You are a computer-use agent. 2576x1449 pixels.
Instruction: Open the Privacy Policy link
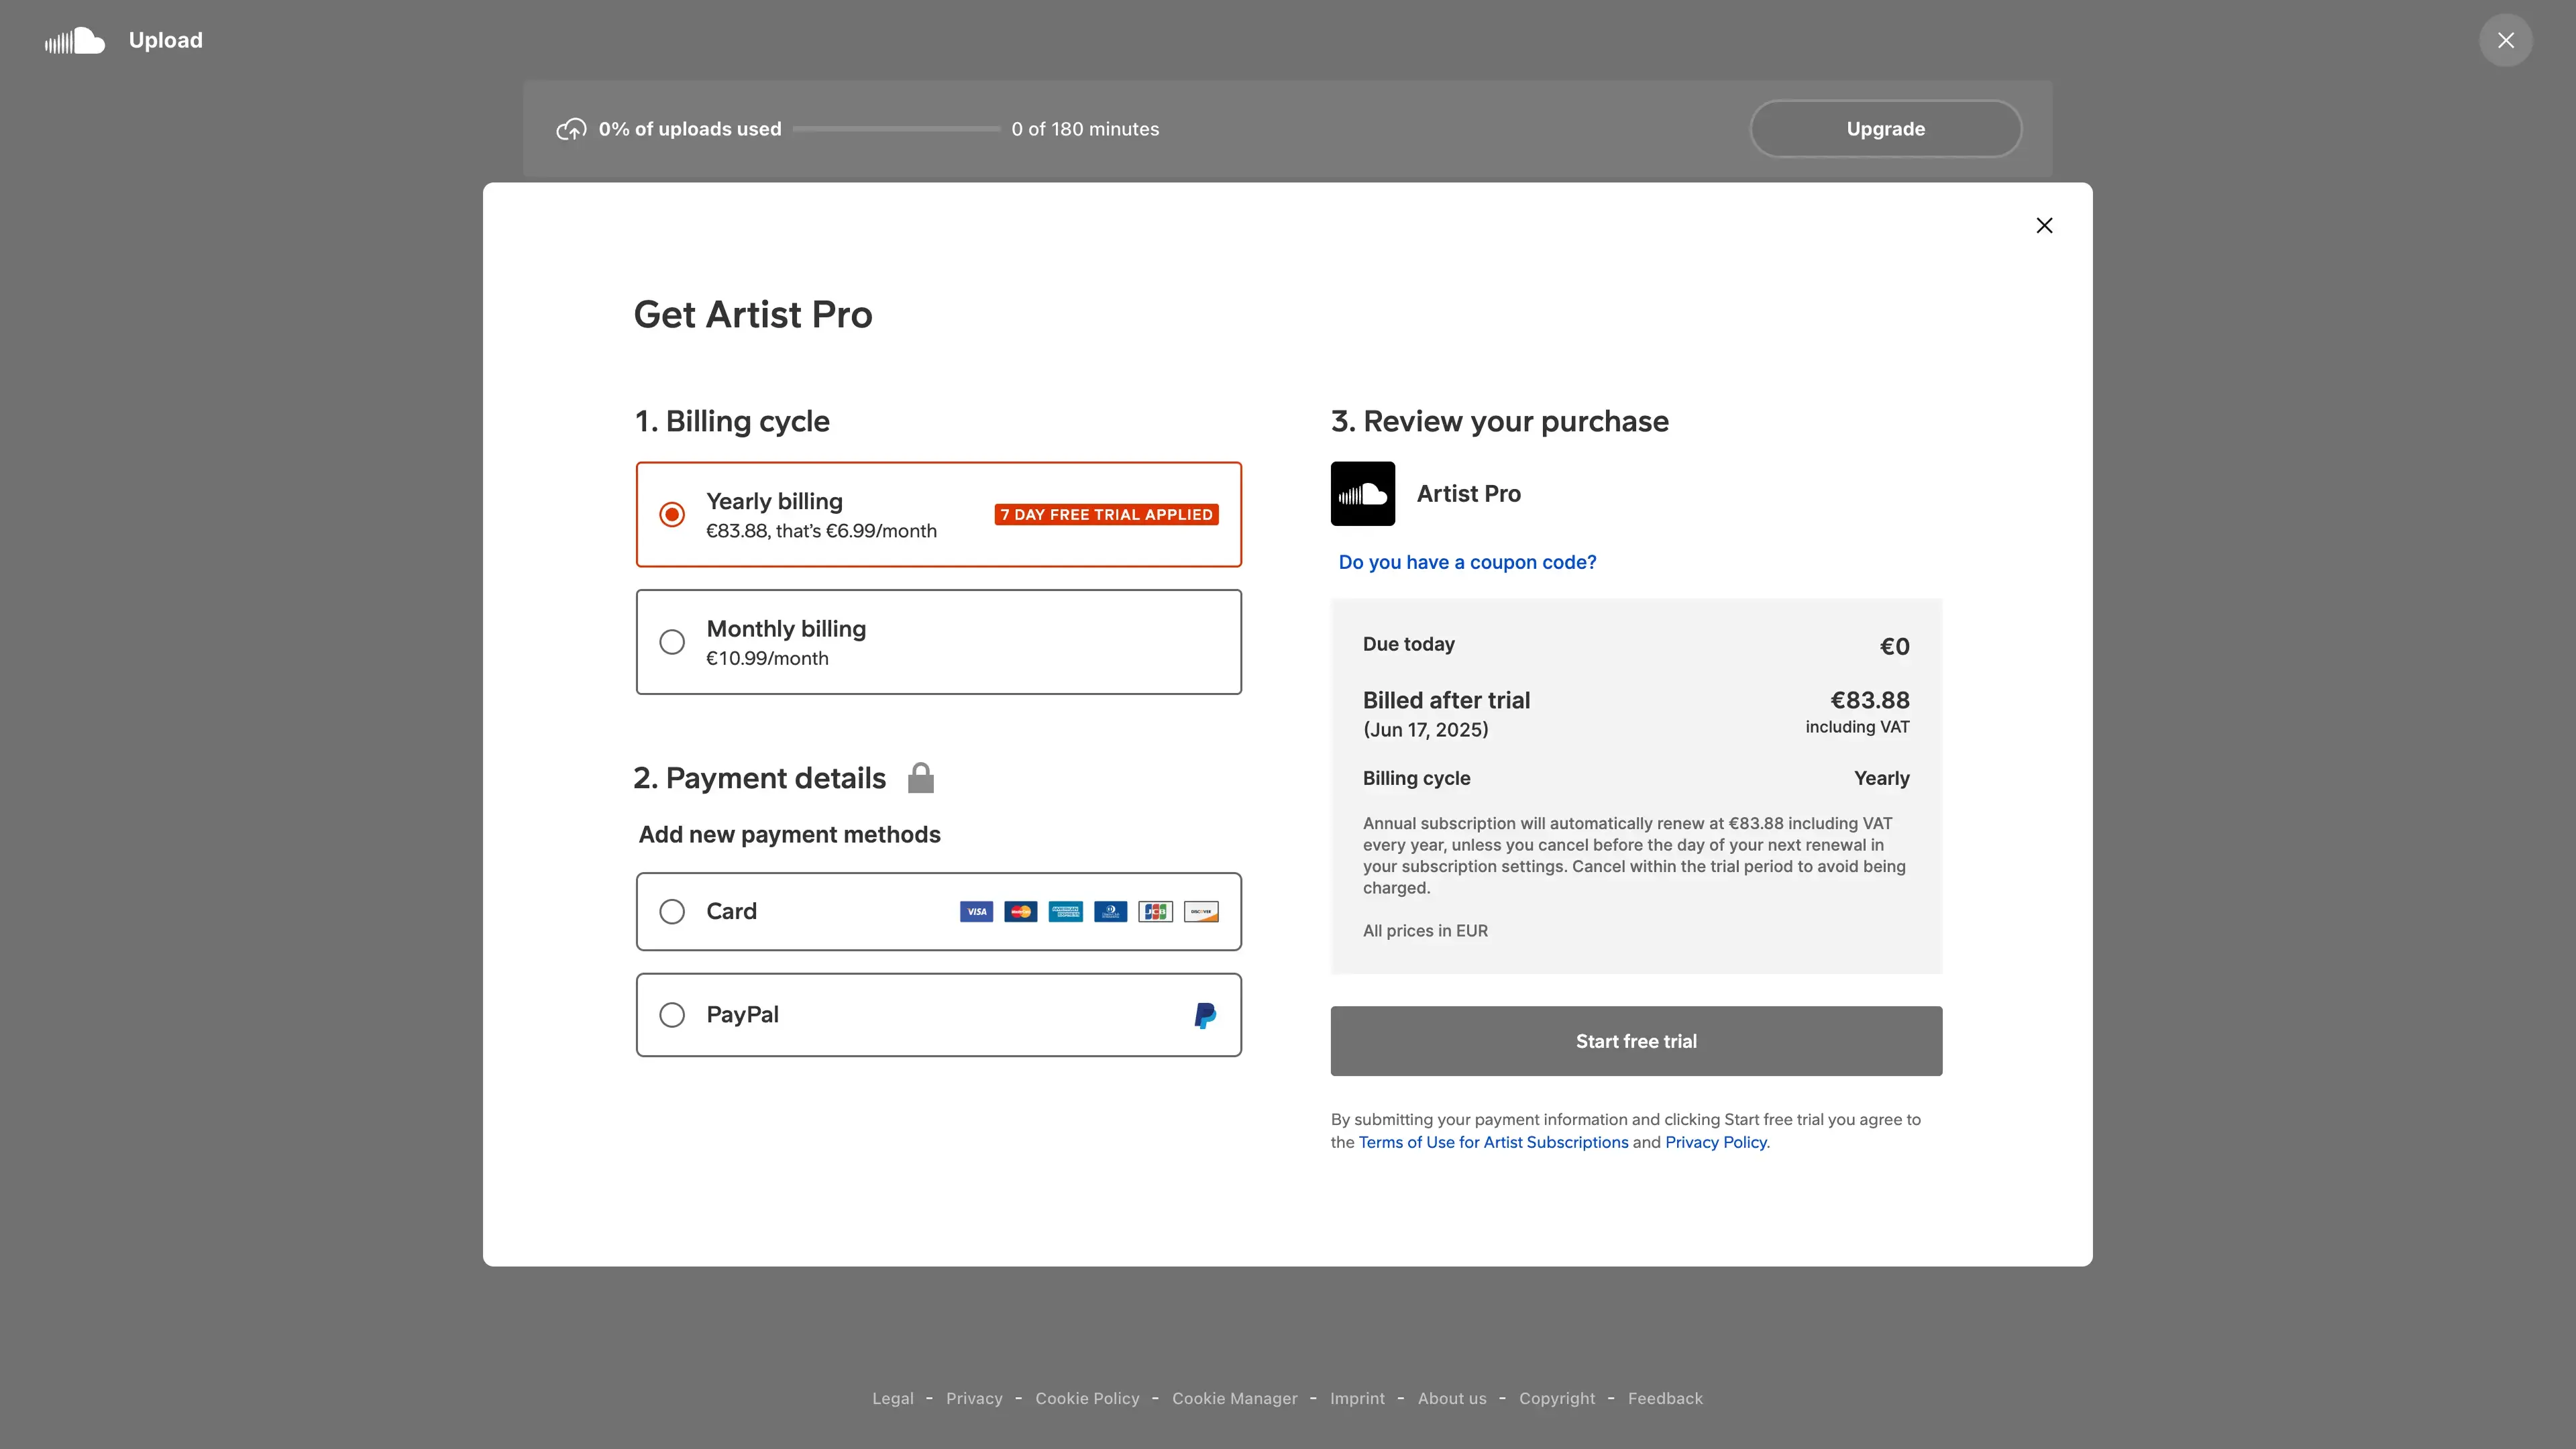(1715, 1142)
